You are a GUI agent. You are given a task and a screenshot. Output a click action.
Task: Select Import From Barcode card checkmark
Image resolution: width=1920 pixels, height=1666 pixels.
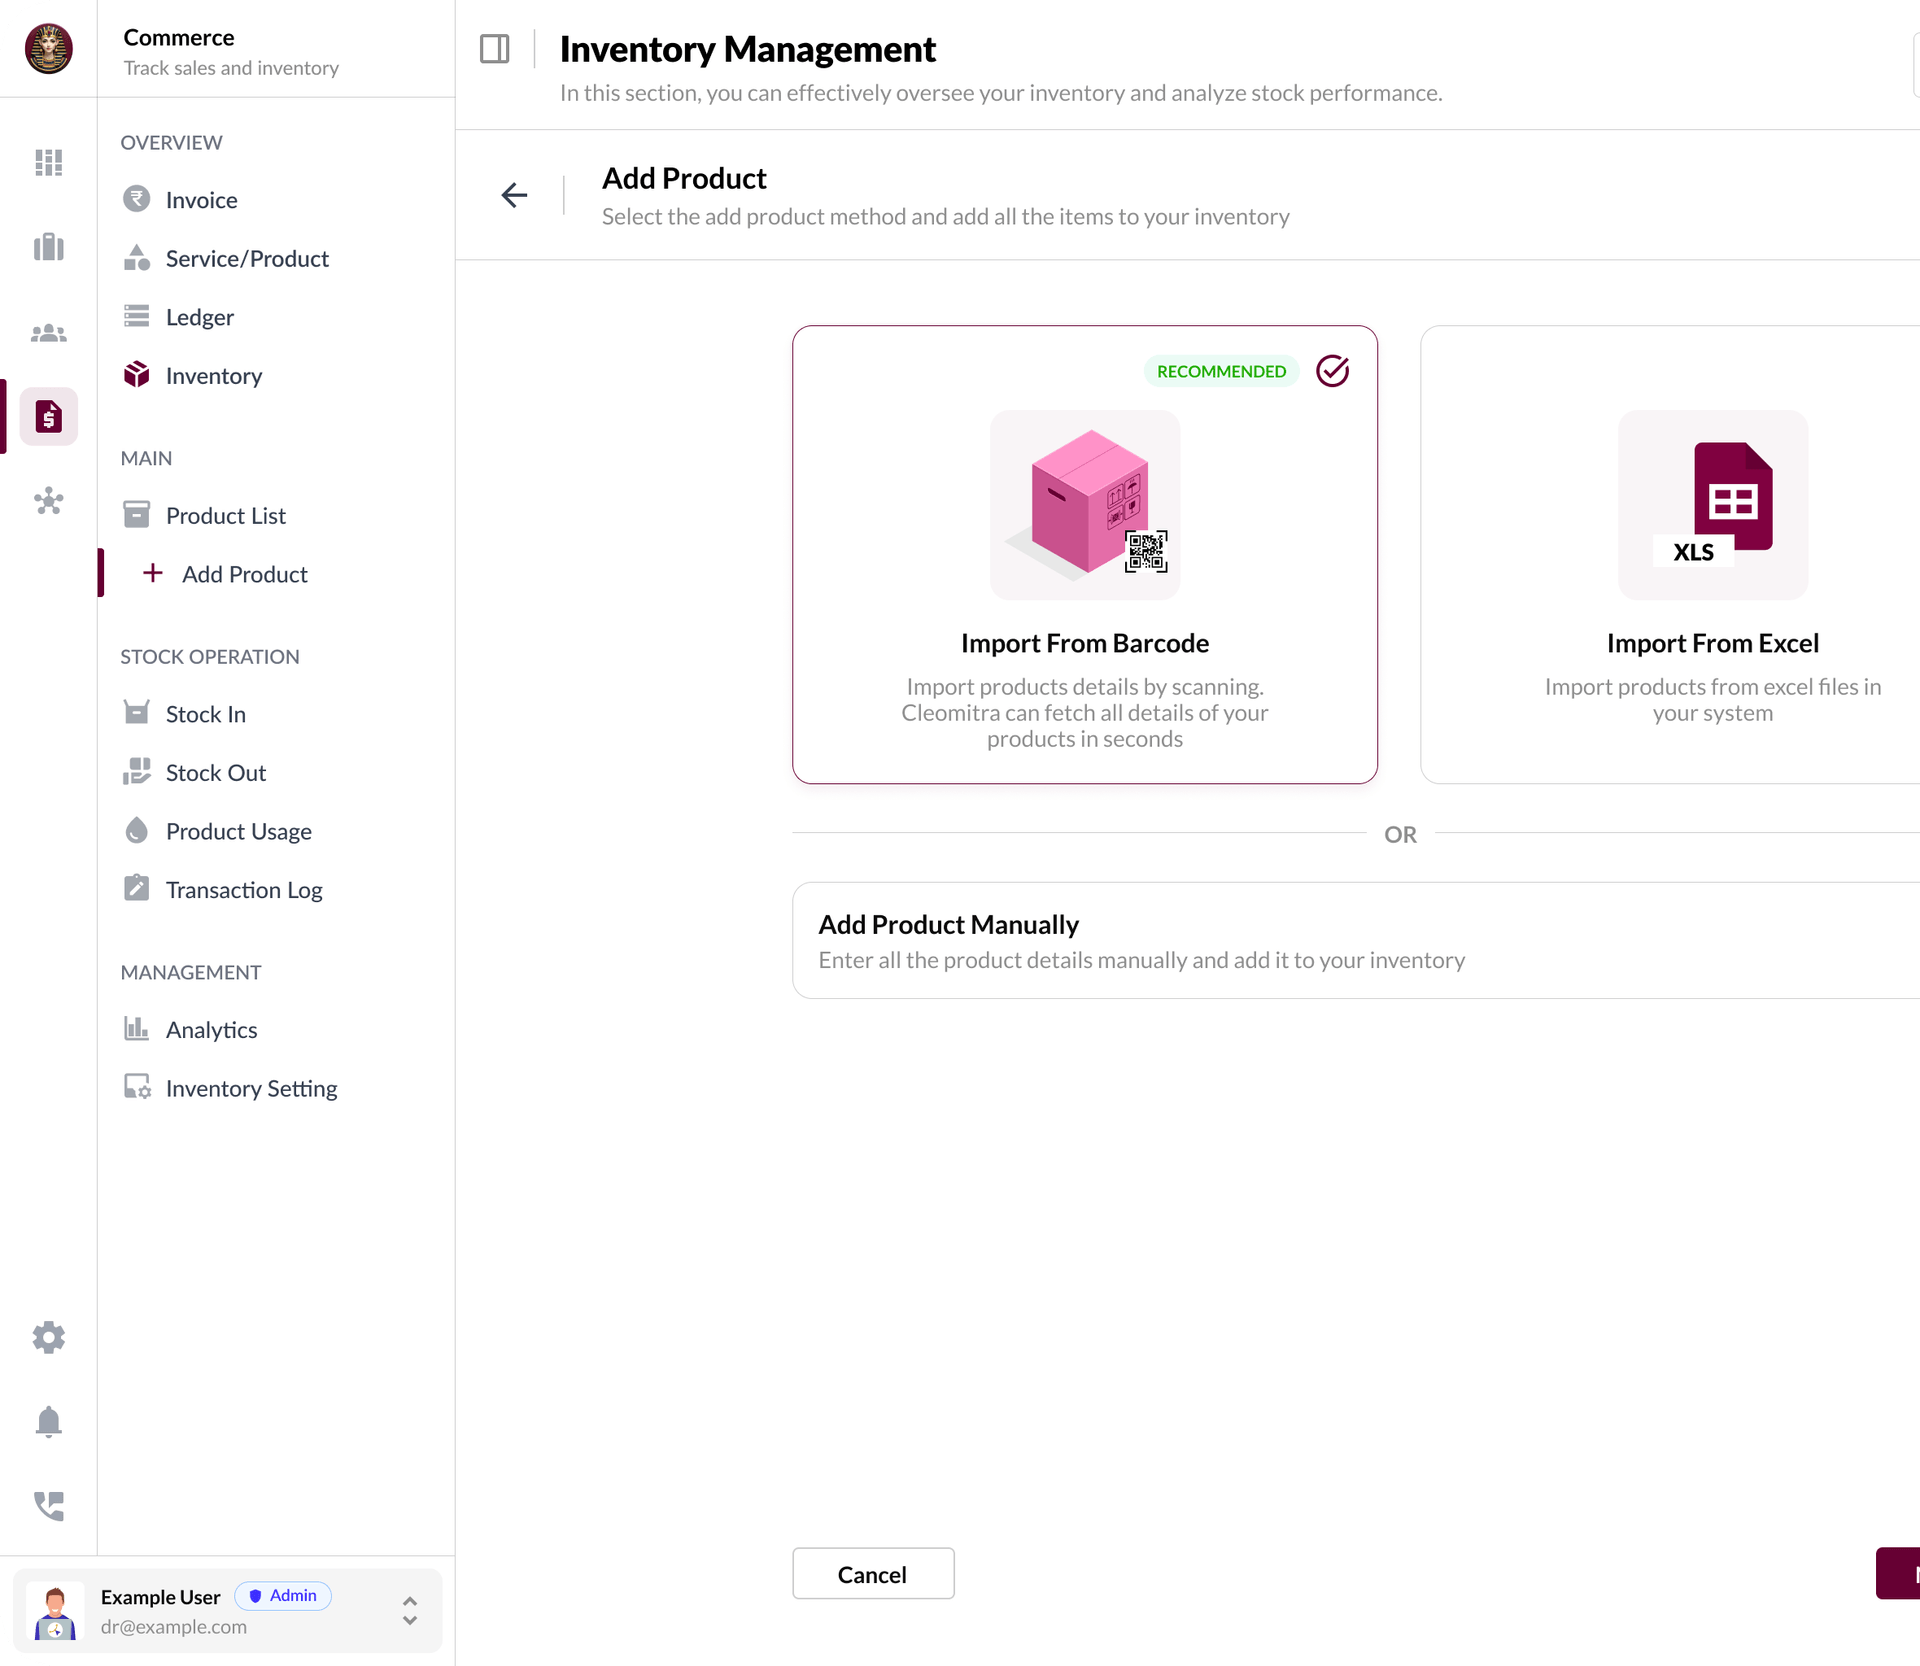(1332, 371)
